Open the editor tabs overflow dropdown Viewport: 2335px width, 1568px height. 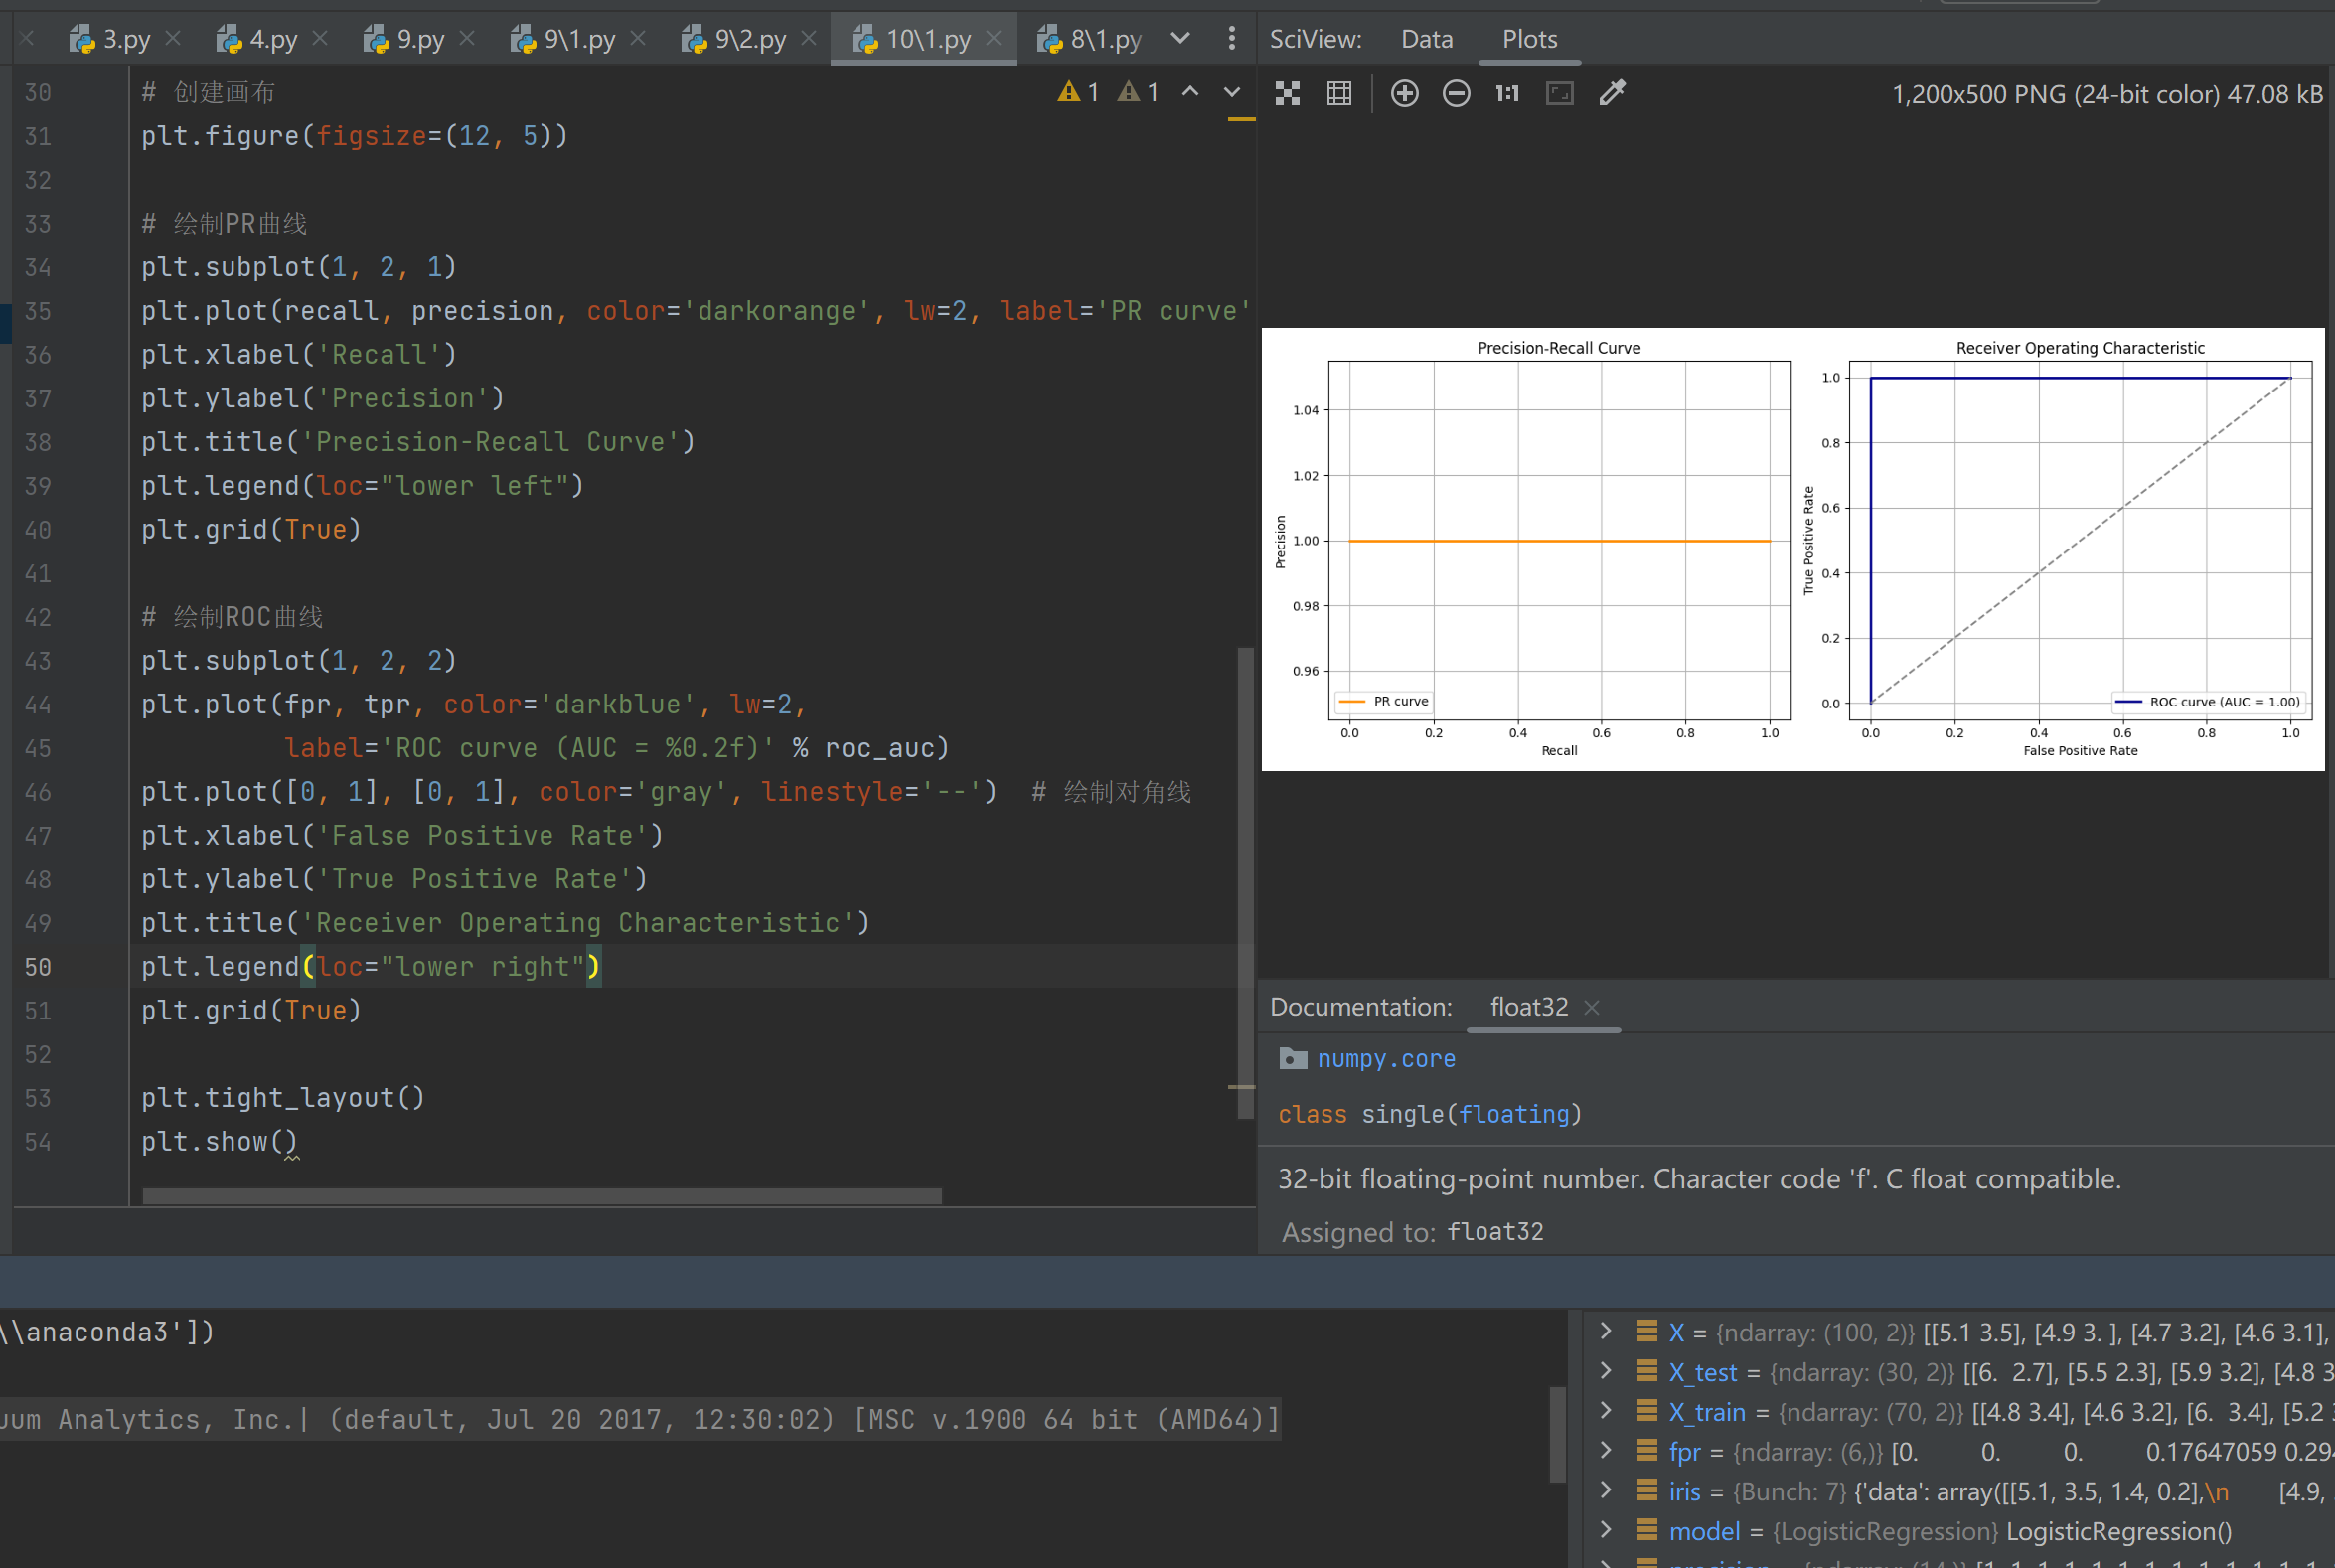click(x=1180, y=39)
